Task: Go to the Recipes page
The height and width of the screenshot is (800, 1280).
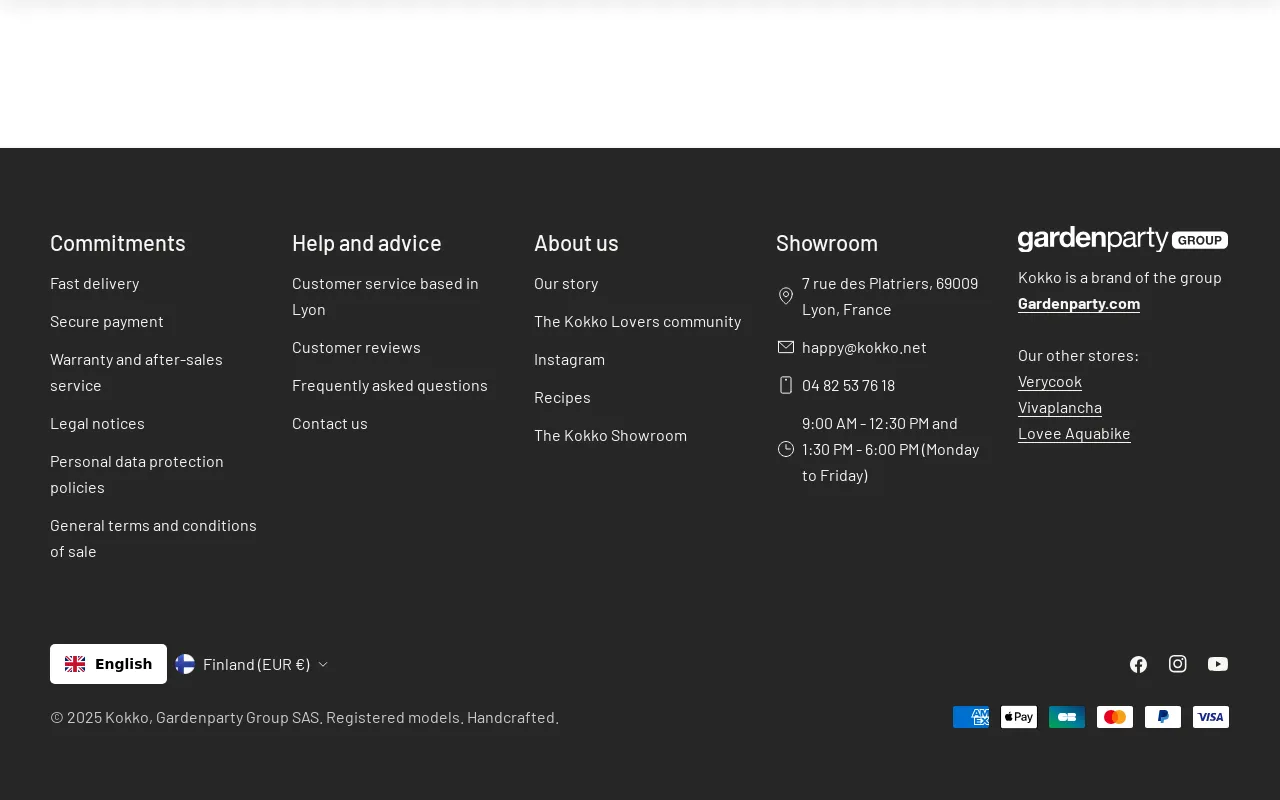Action: pyautogui.click(x=562, y=397)
